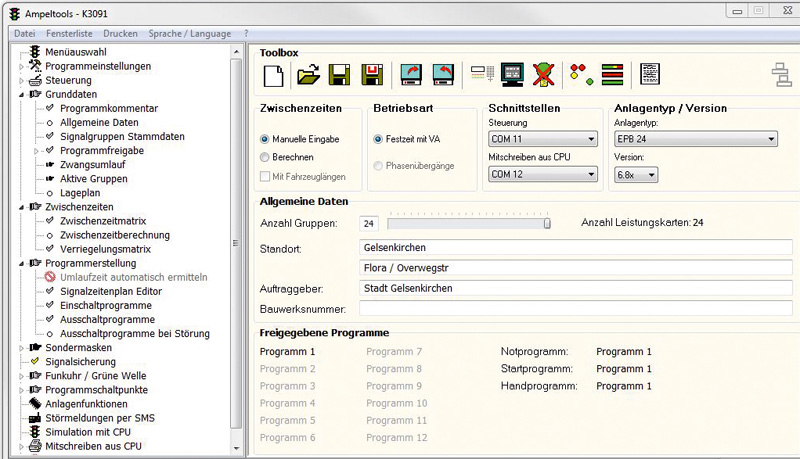The image size is (800, 459).
Task: Click the red floppy disk icon
Action: tap(373, 74)
